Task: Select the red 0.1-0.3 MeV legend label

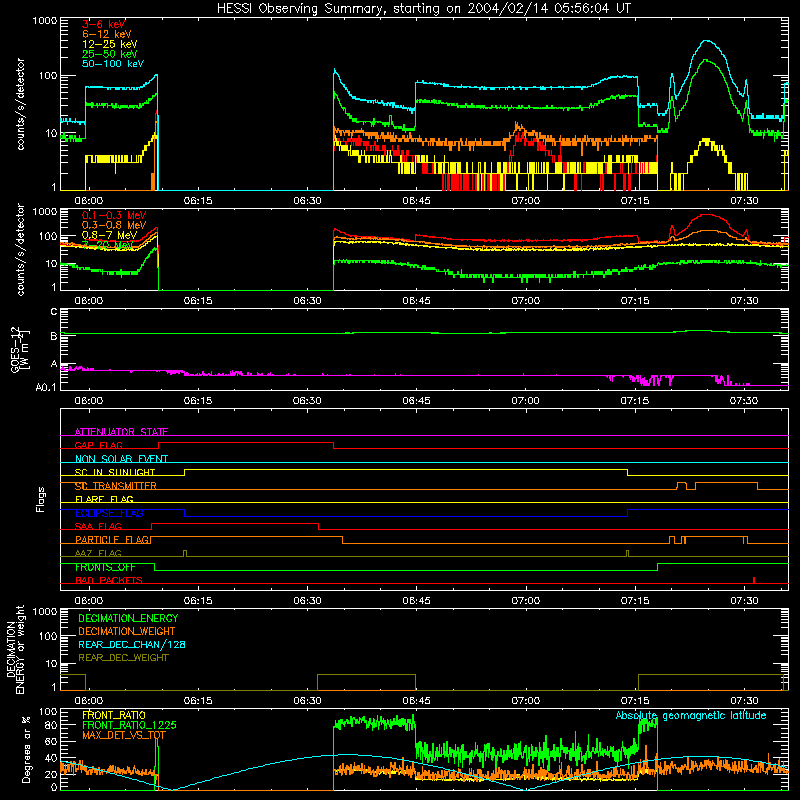Action: coord(114,215)
